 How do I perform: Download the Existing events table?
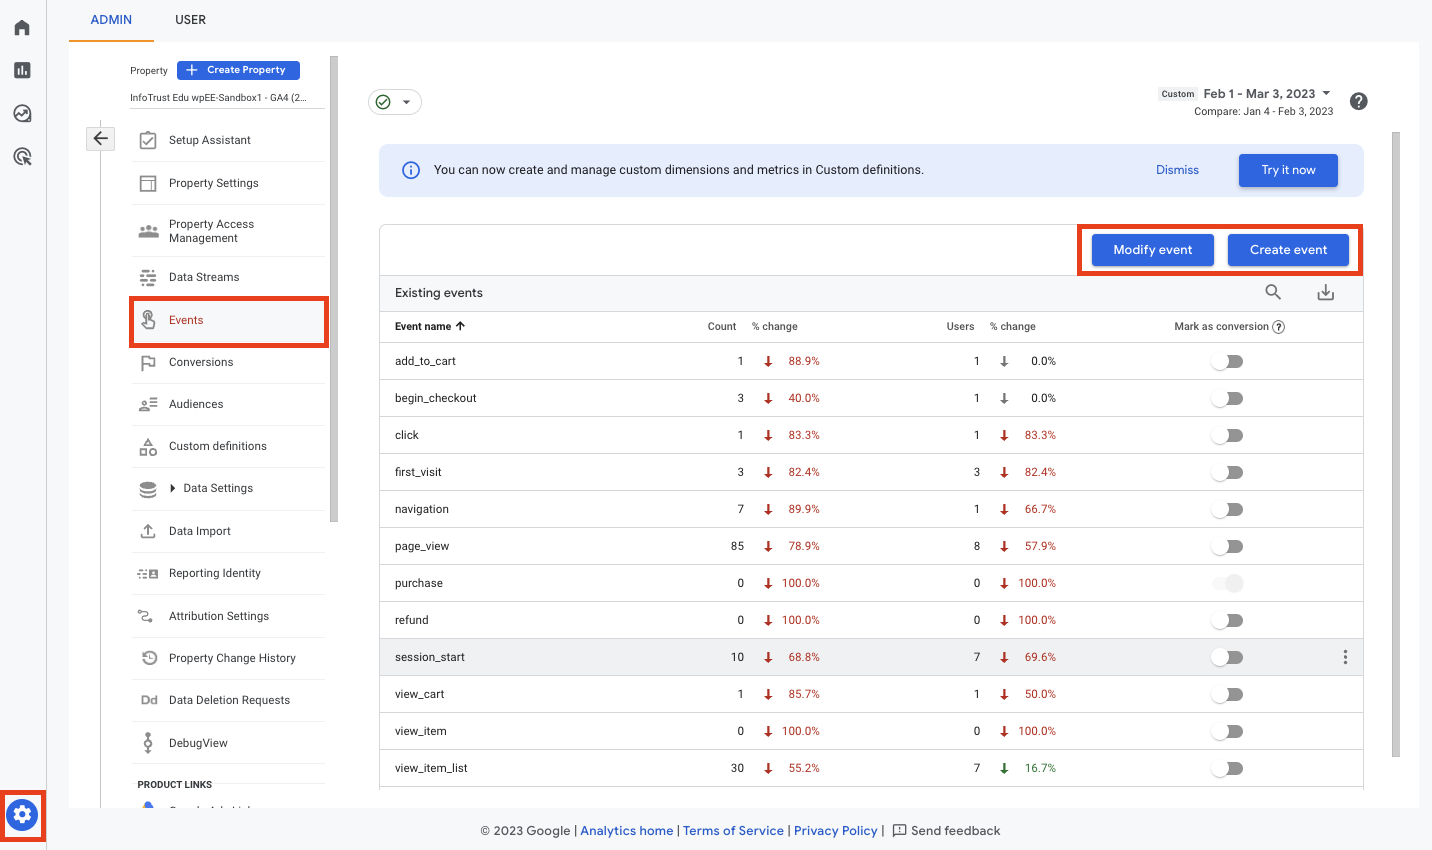(x=1326, y=292)
